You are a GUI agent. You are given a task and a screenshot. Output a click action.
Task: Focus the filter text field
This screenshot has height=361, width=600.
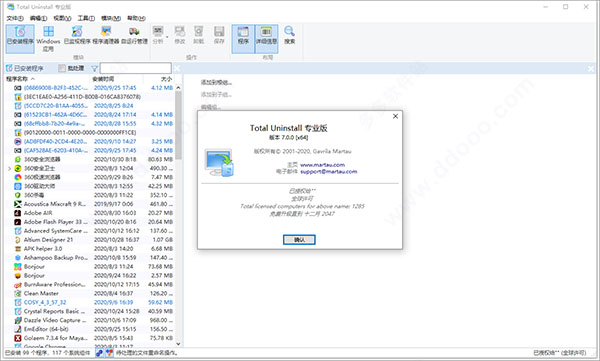(135, 68)
